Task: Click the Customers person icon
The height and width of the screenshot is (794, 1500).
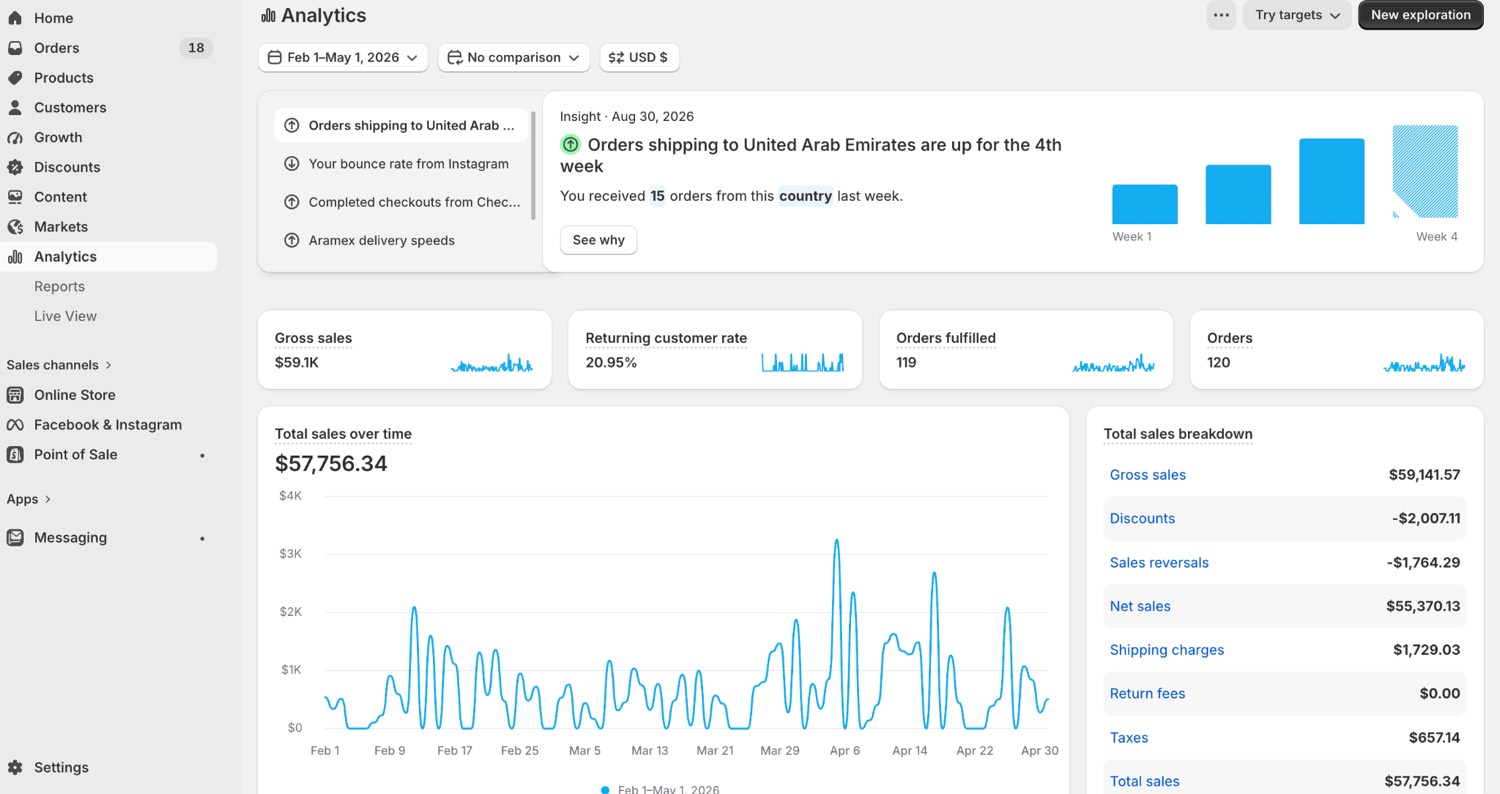Action: [15, 107]
